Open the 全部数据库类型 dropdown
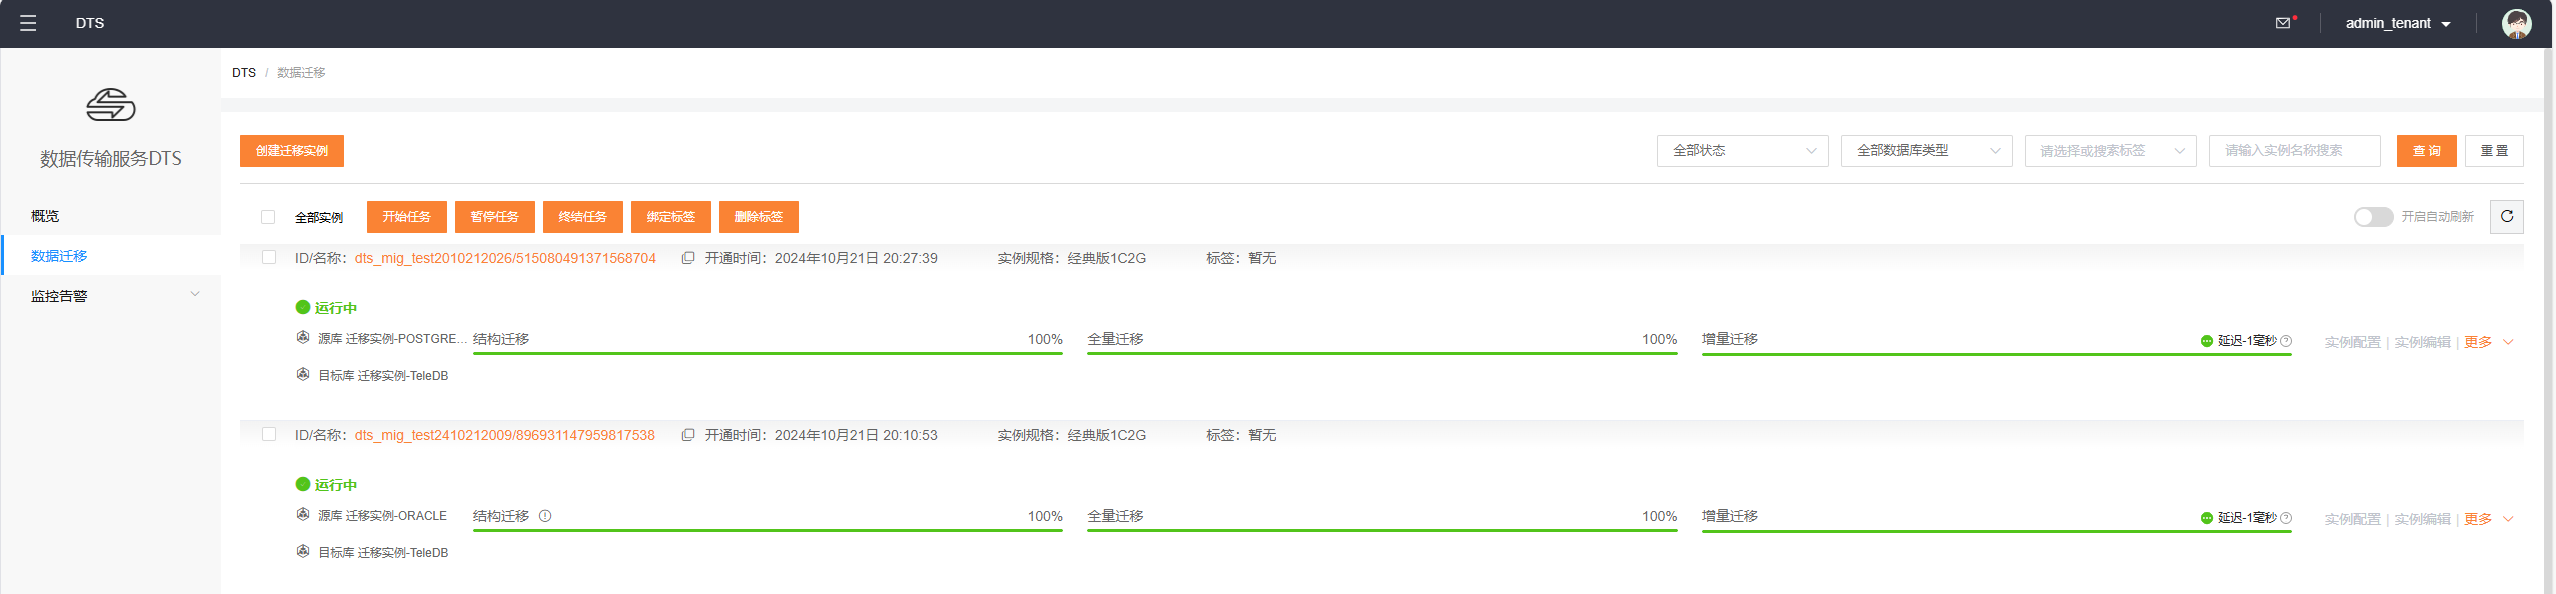The height and width of the screenshot is (594, 2556). pyautogui.click(x=1926, y=151)
